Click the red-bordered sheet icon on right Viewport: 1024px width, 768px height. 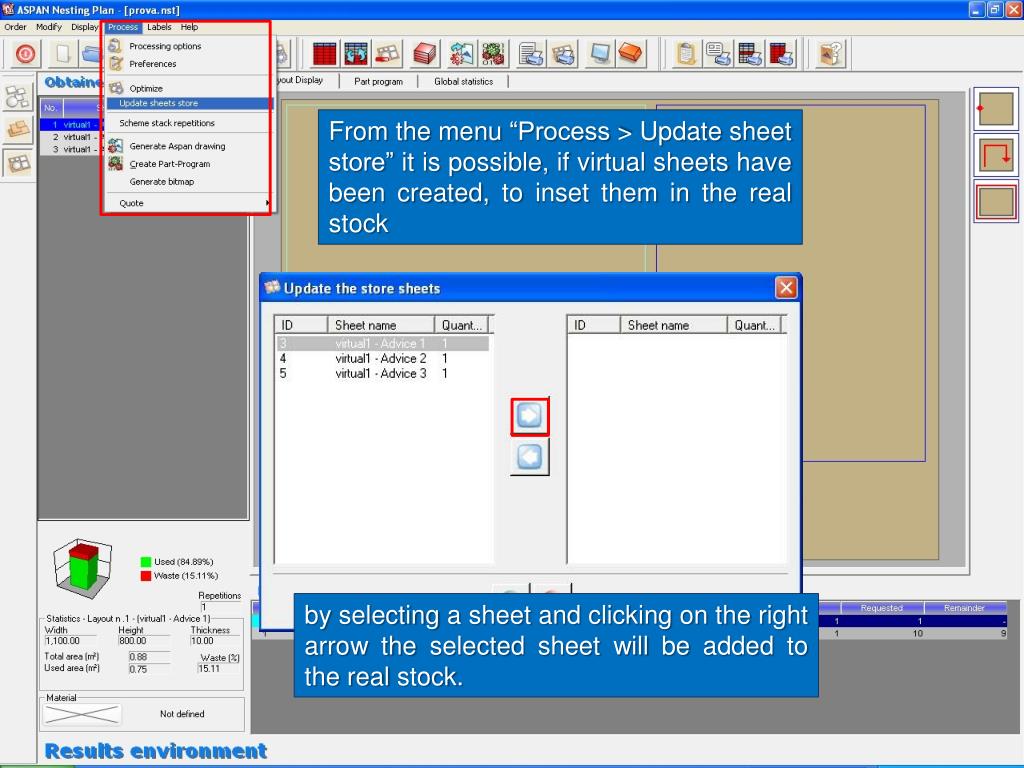(996, 202)
